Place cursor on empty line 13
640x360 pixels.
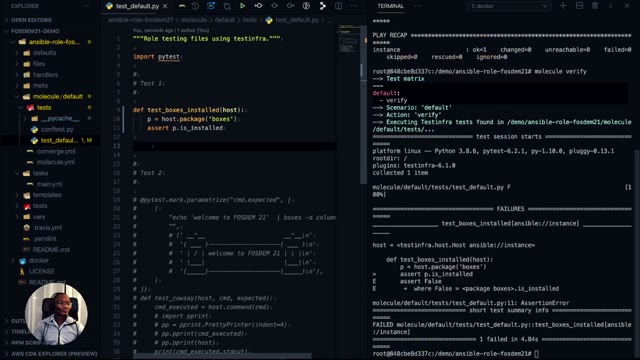(x=234, y=146)
